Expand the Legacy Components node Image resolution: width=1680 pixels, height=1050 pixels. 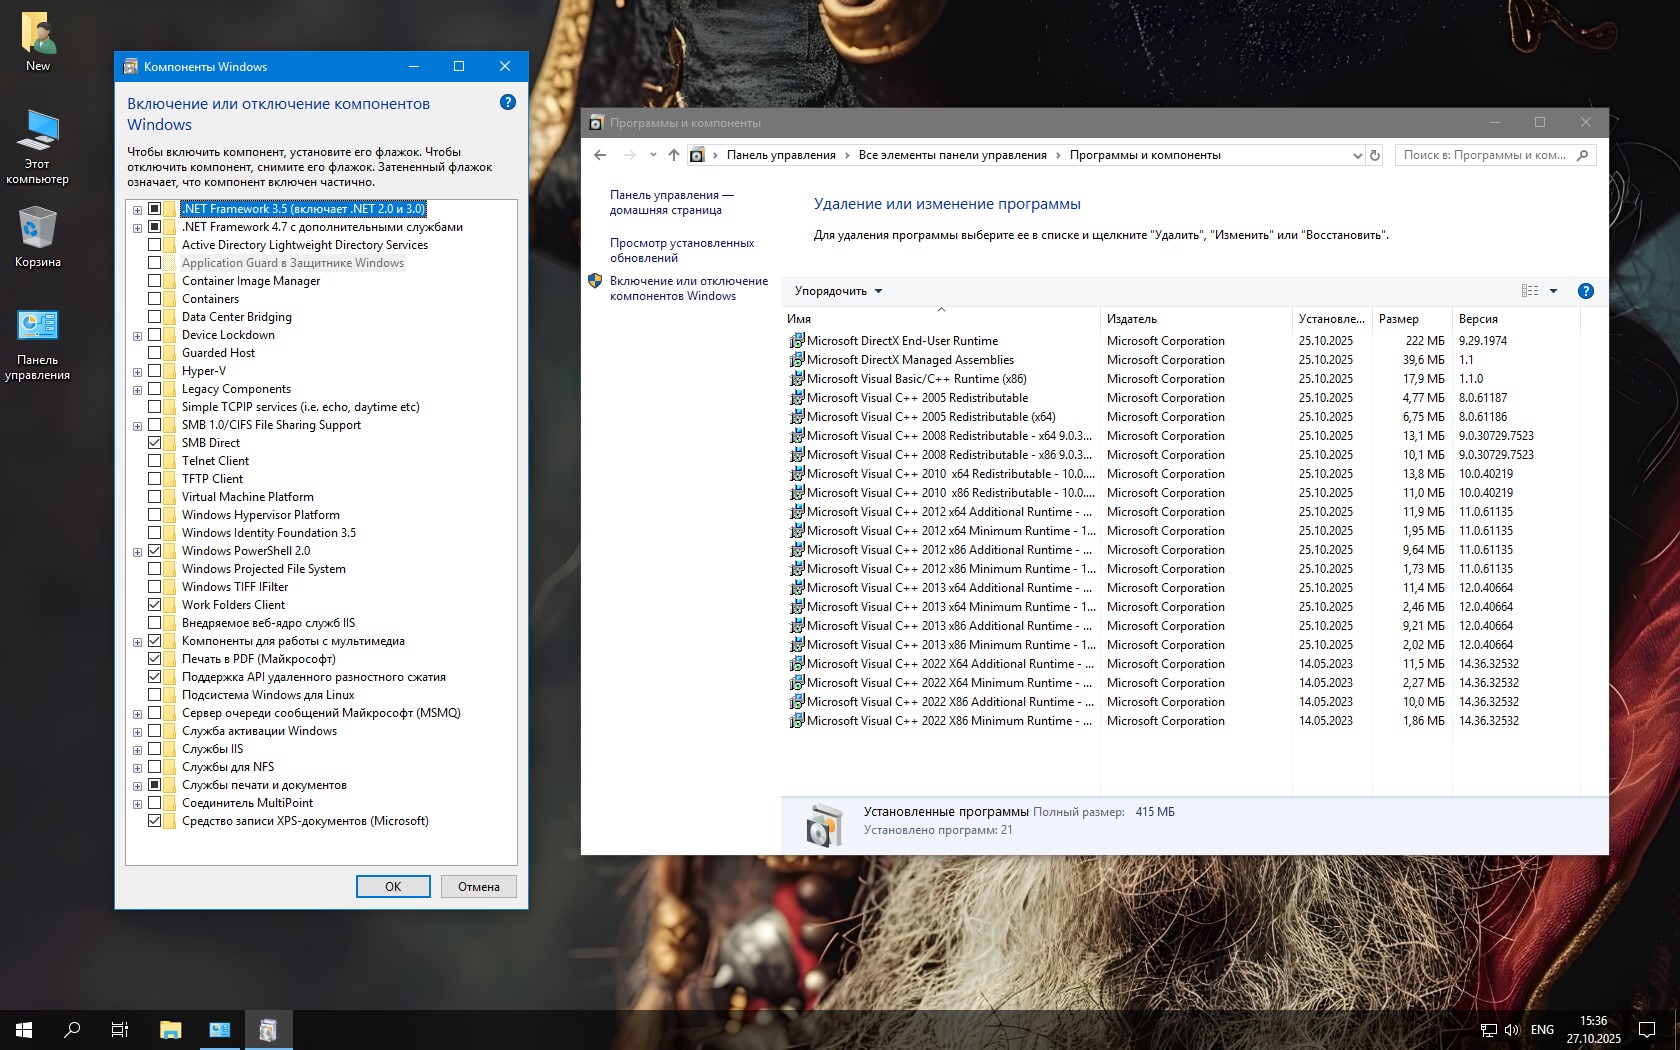pos(137,390)
